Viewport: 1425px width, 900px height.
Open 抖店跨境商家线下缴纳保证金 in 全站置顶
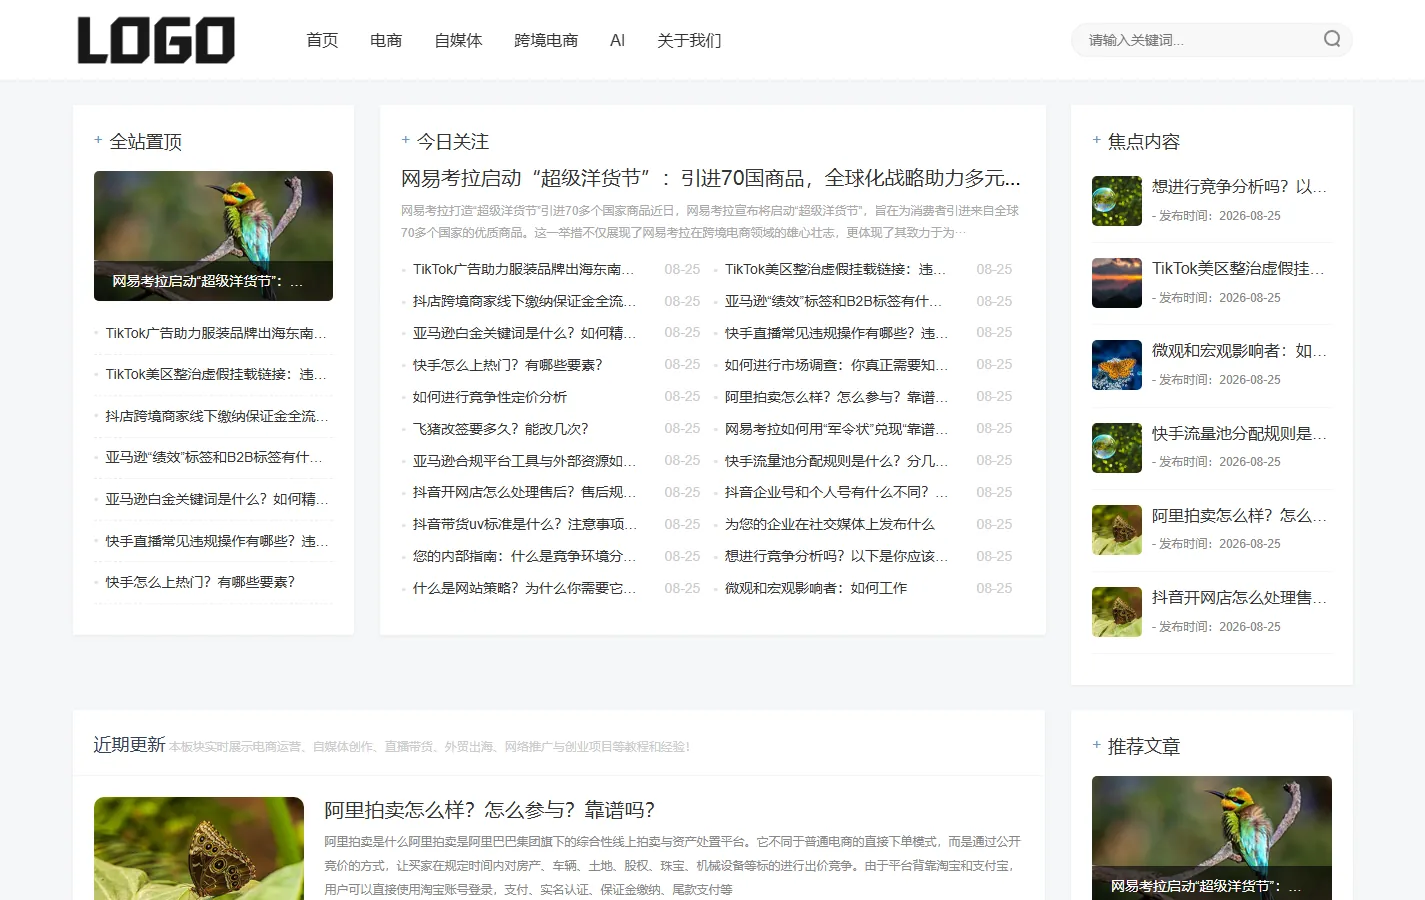click(217, 416)
